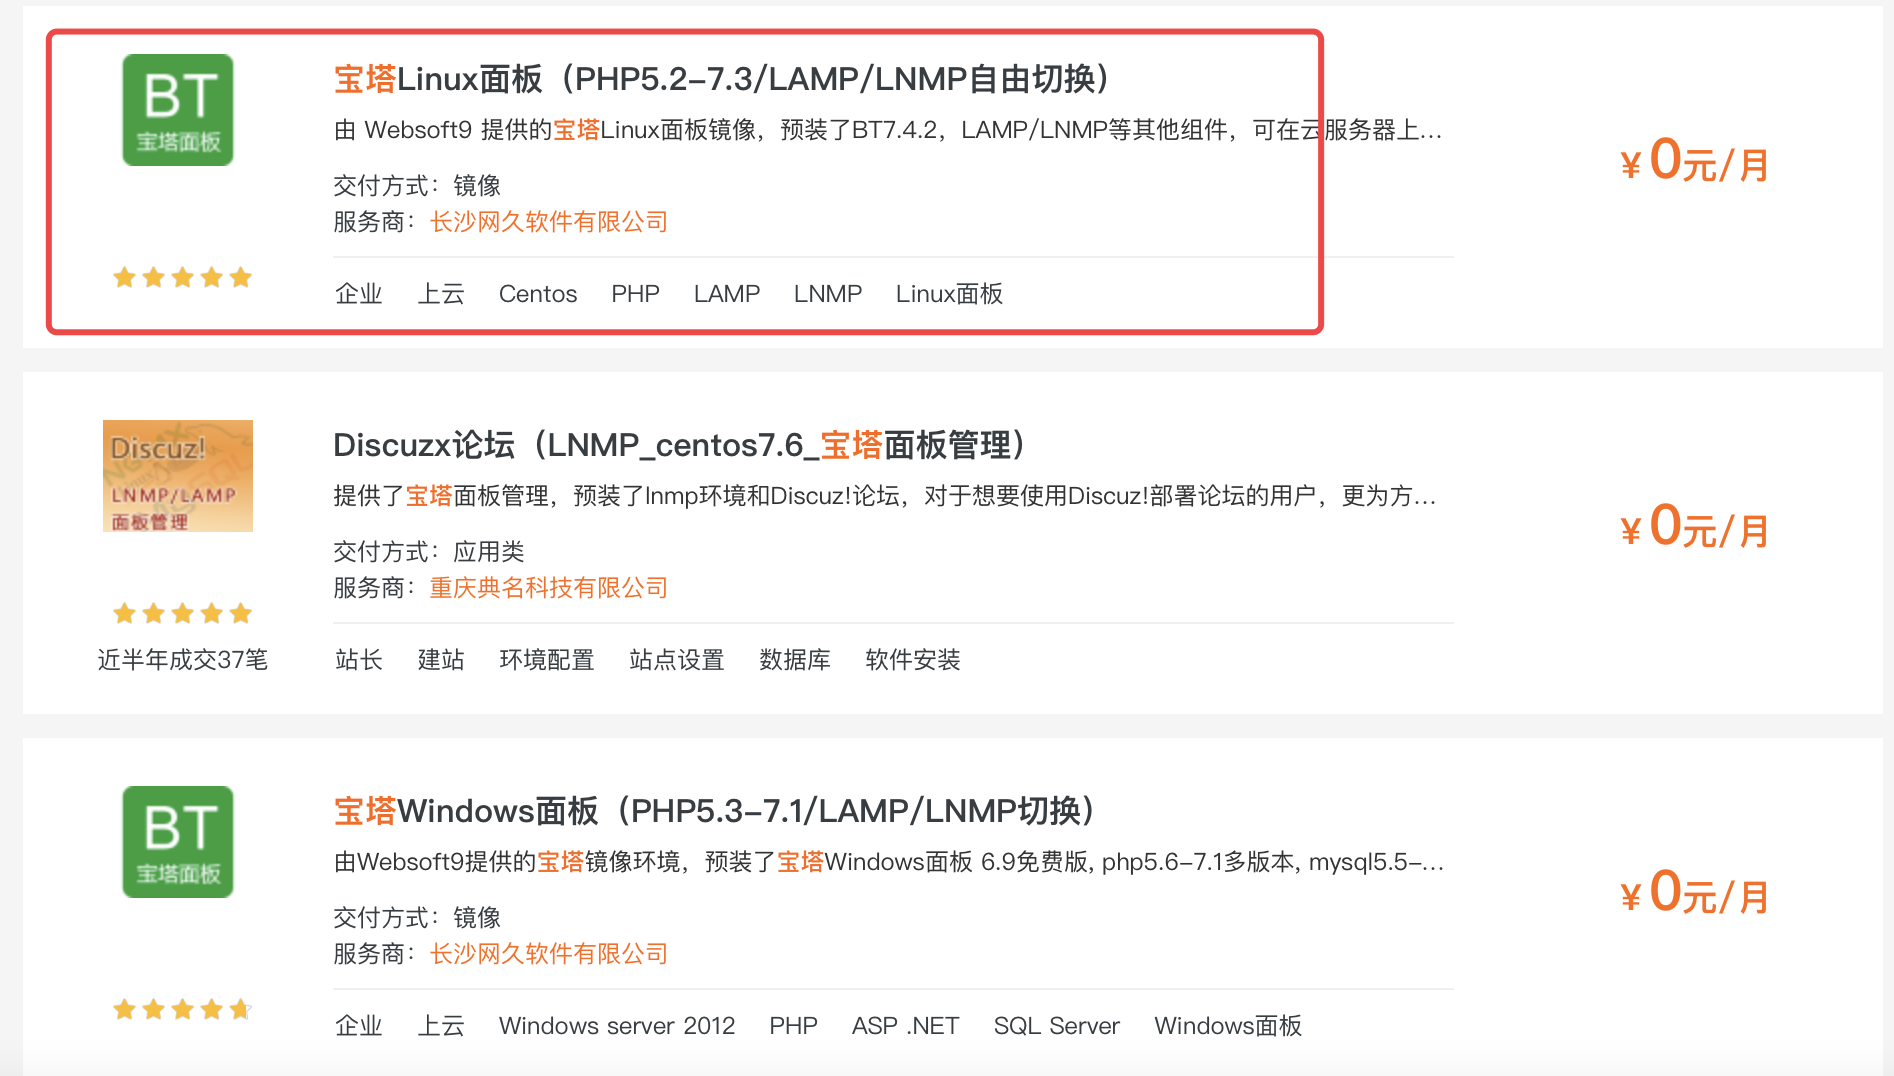Select the Windows面板 tag
1894x1076 pixels.
point(1228,1026)
